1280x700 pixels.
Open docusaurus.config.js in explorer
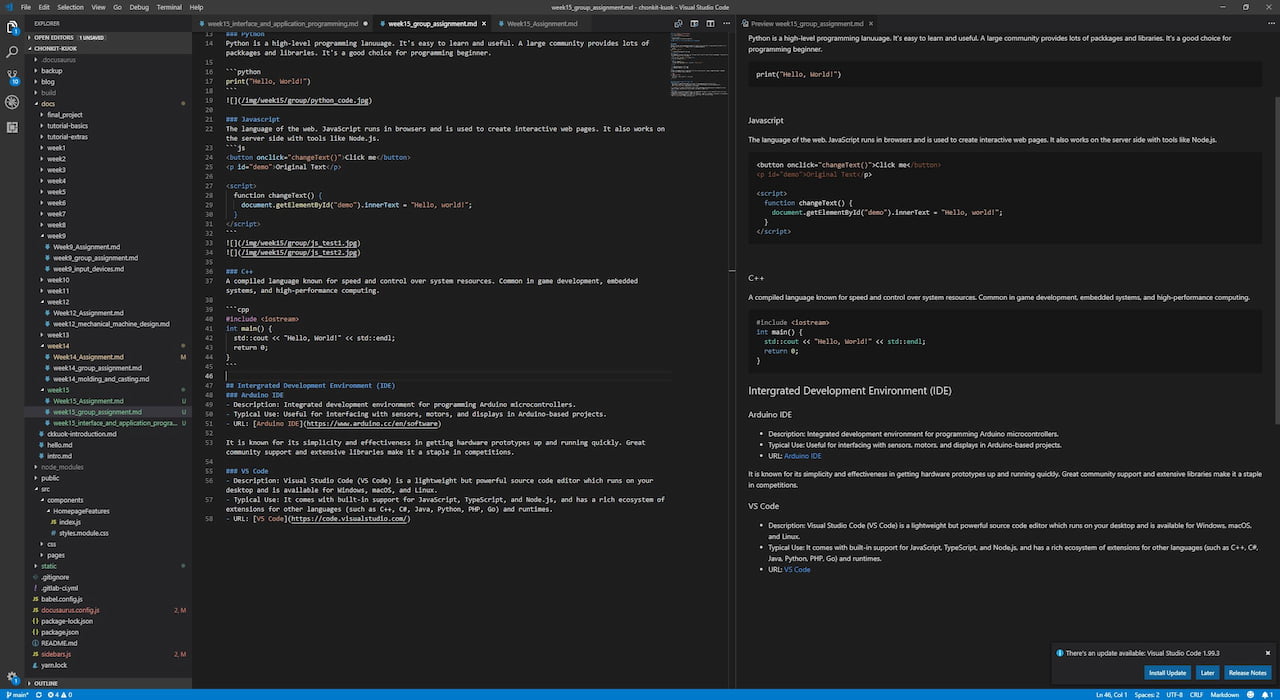click(x=70, y=610)
